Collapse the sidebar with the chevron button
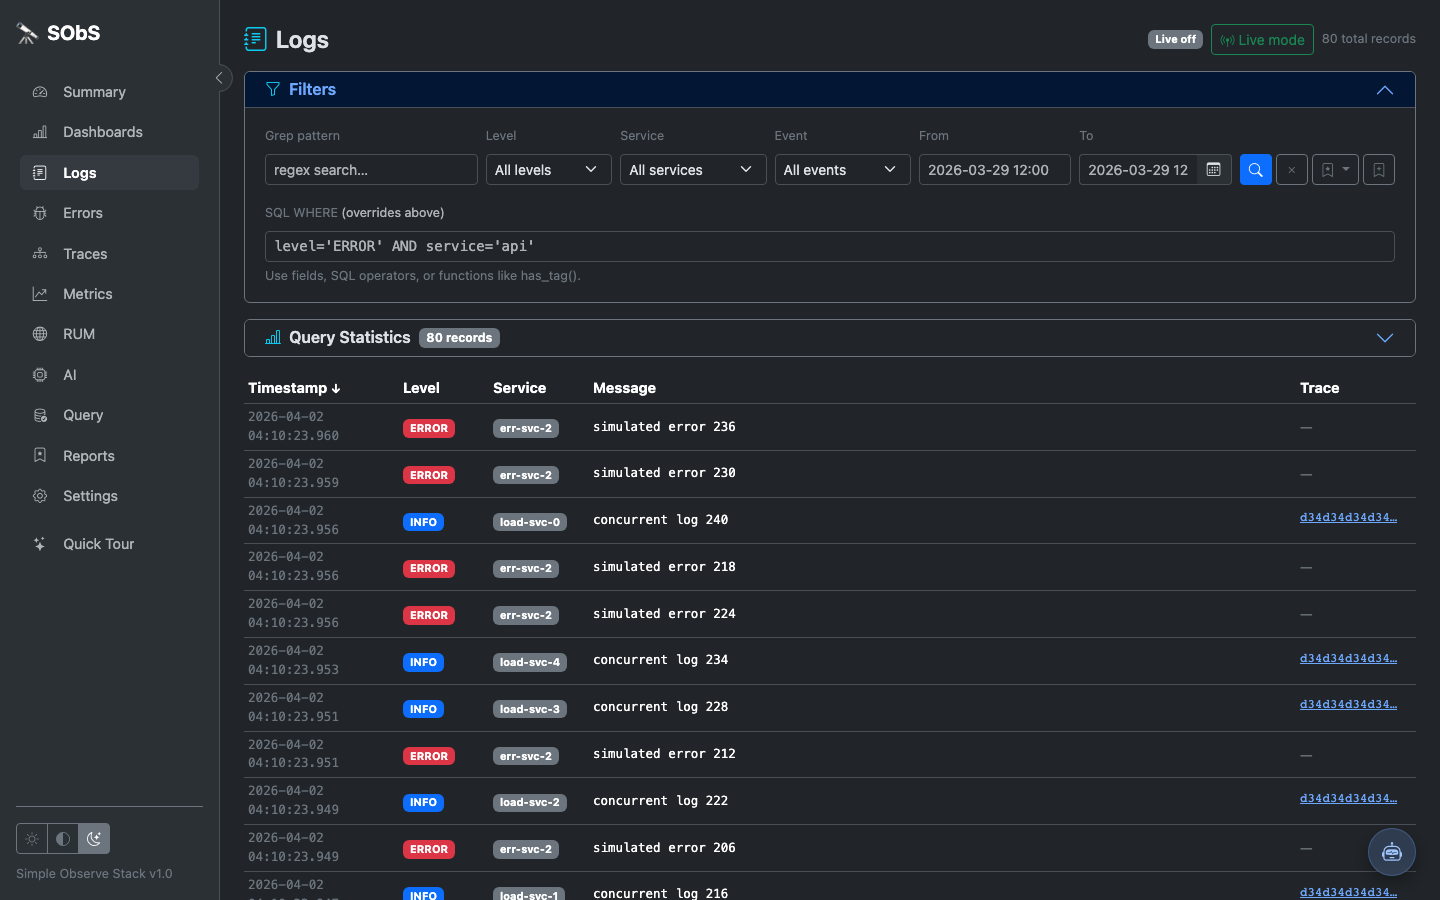 (x=220, y=78)
